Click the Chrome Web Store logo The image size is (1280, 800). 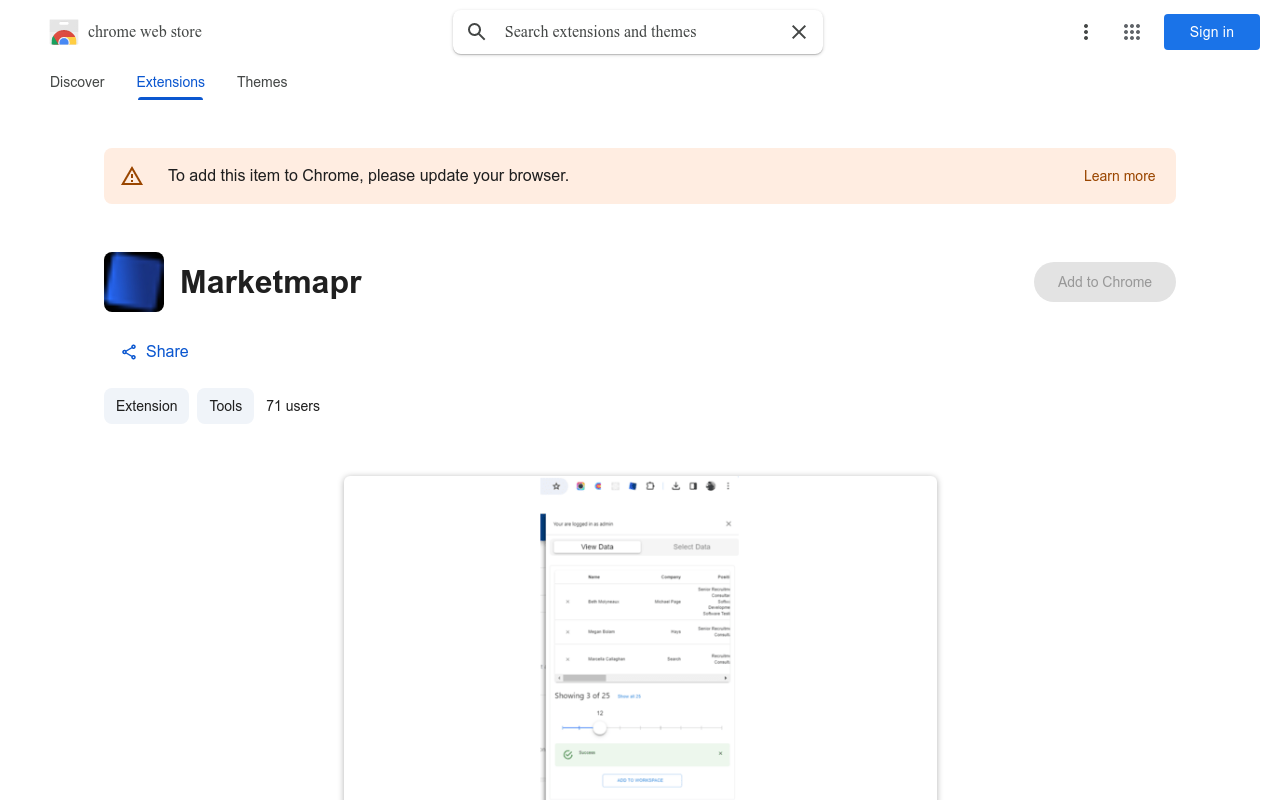click(64, 32)
